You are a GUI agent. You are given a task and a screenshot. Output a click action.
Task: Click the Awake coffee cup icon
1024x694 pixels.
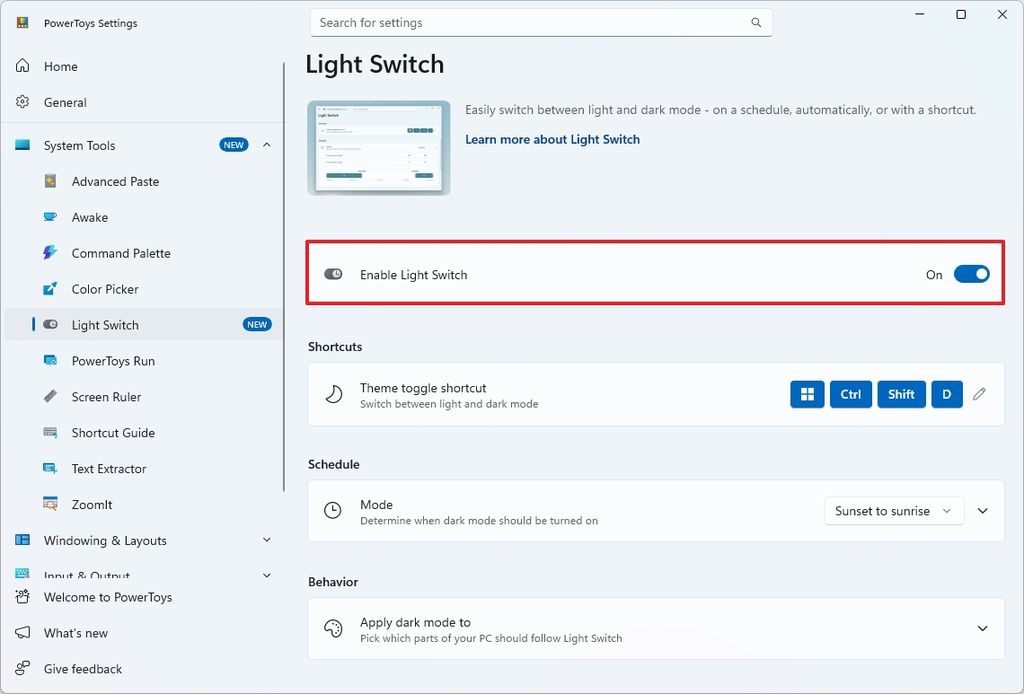pos(50,217)
